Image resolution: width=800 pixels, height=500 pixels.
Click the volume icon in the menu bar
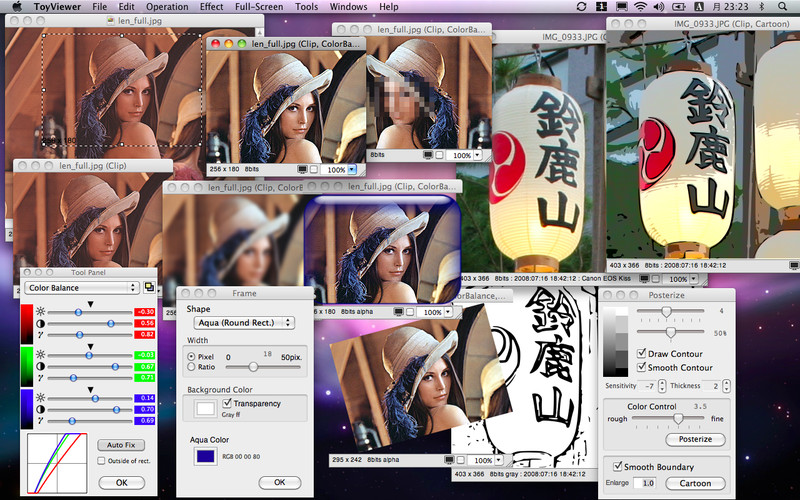click(x=659, y=7)
